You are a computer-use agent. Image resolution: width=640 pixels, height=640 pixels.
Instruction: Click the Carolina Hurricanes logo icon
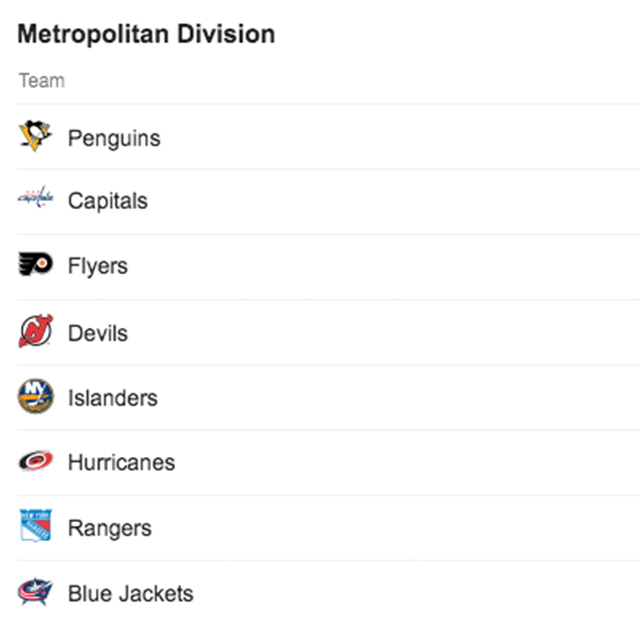pos(35,462)
